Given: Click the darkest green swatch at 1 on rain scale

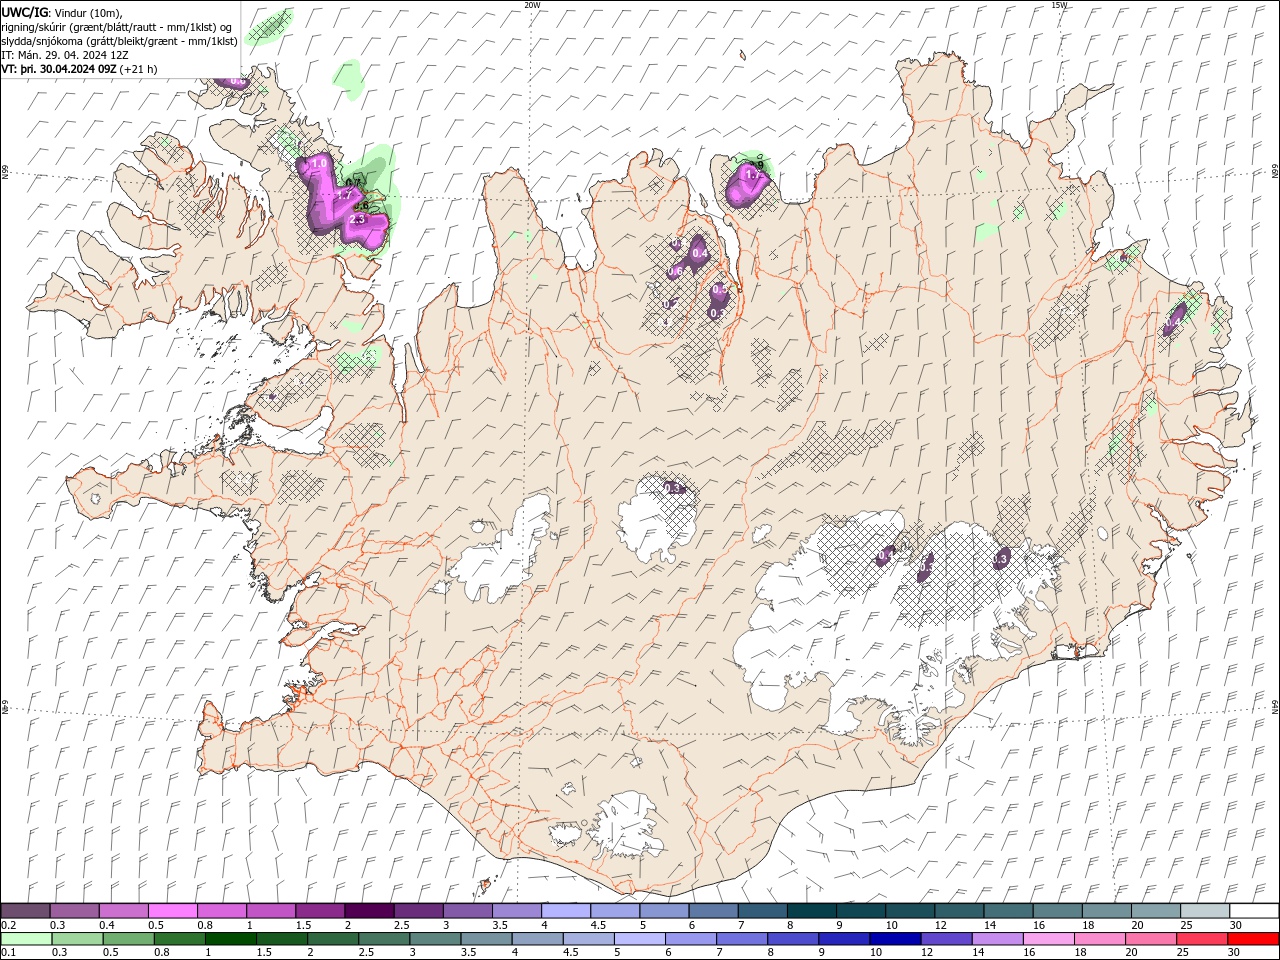Looking at the screenshot, I should (231, 939).
